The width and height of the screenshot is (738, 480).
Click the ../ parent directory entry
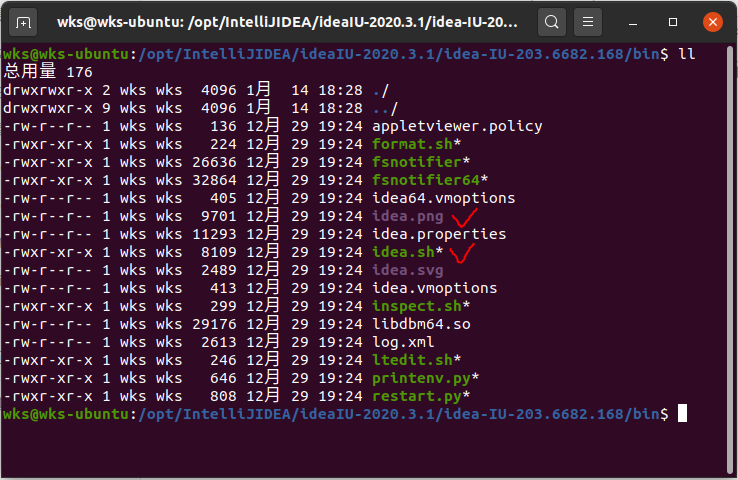pos(385,108)
